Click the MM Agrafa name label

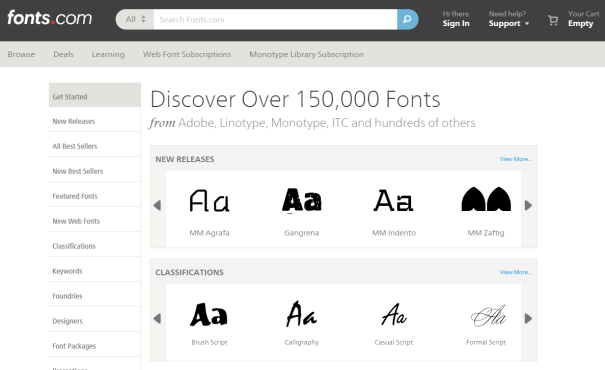pyautogui.click(x=210, y=233)
